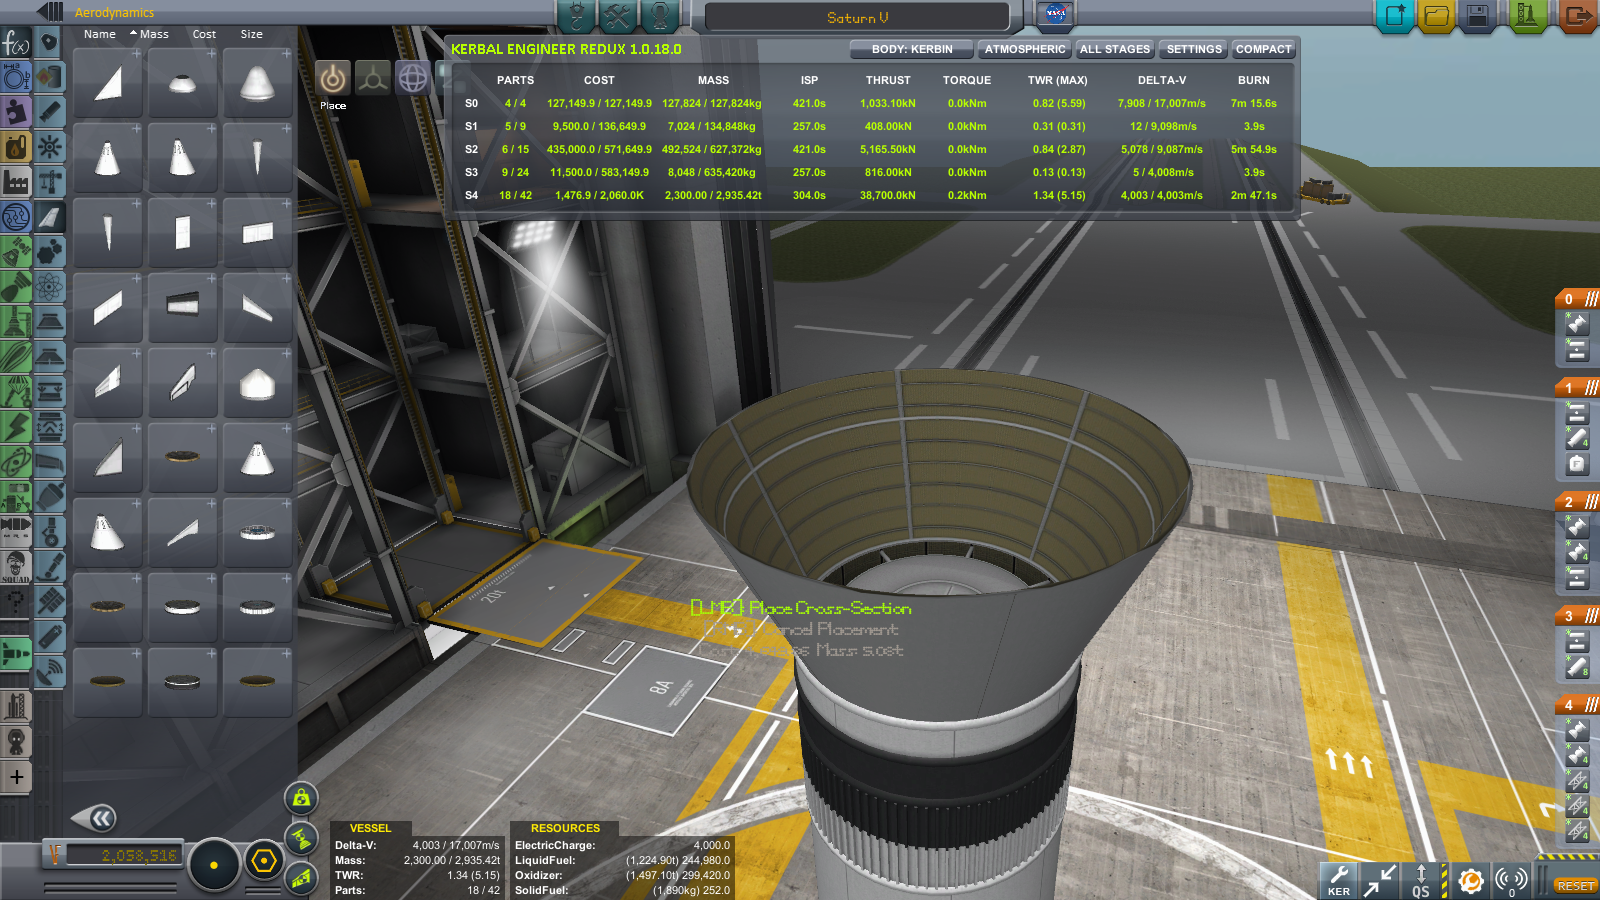Activate the Offset gizmo tool
The image size is (1600, 900).
[x=373, y=78]
